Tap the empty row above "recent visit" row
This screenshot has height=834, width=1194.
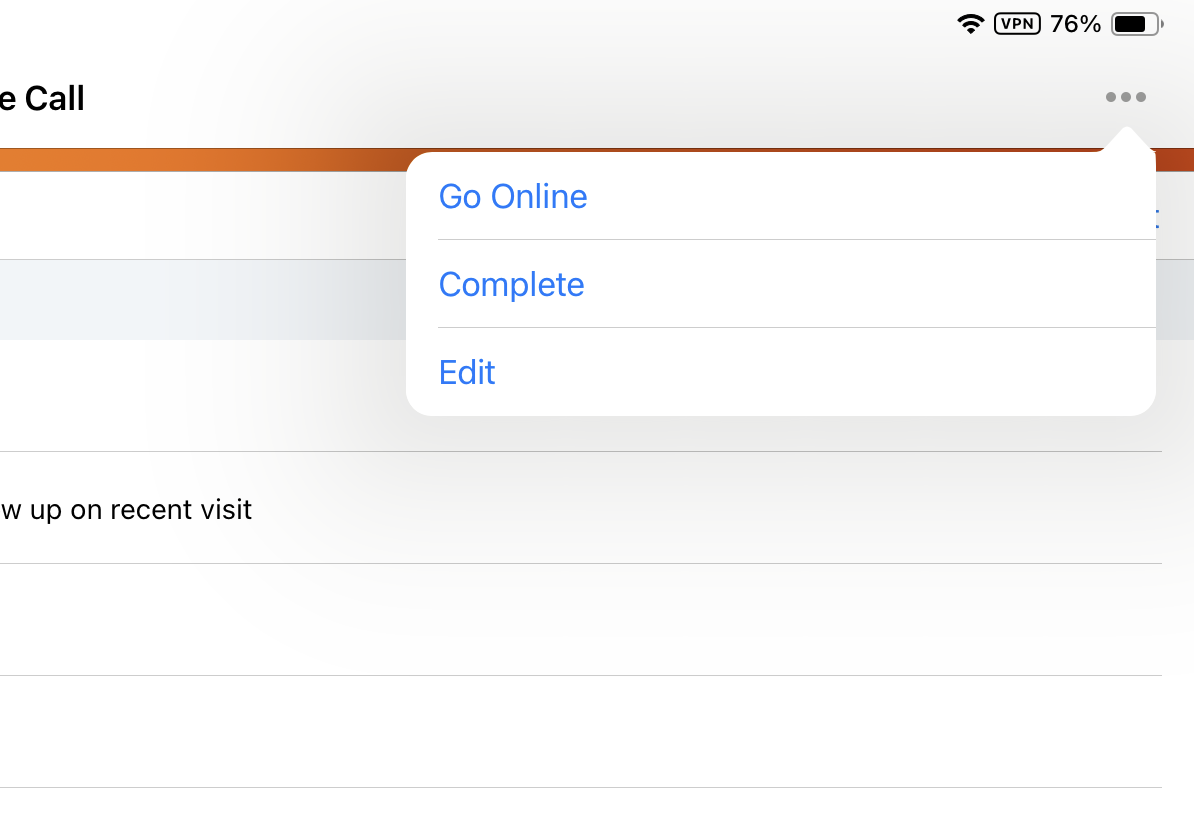200,396
